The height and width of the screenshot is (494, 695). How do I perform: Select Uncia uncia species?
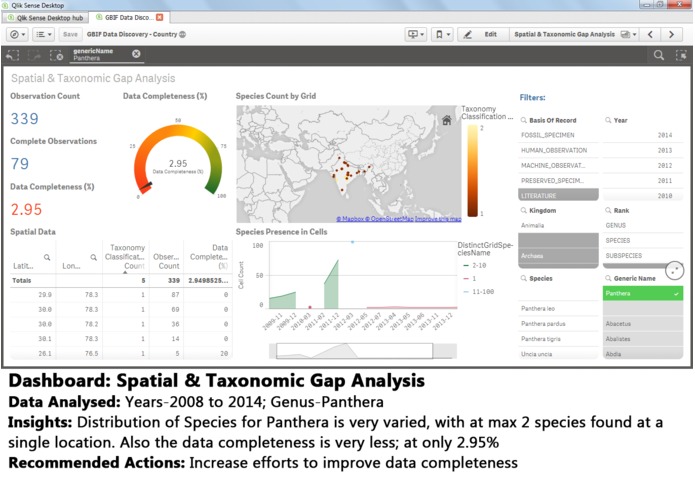pos(558,354)
